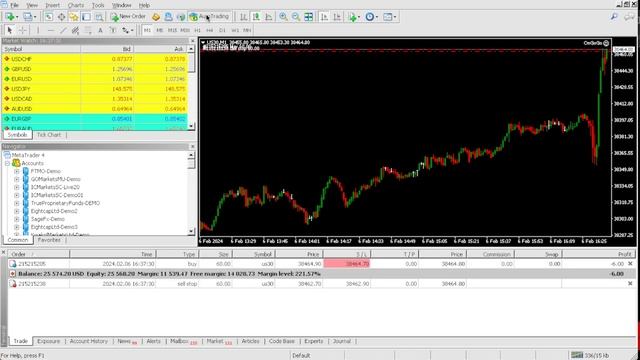Select the text tool A
The height and width of the screenshot is (360, 640).
coord(100,30)
